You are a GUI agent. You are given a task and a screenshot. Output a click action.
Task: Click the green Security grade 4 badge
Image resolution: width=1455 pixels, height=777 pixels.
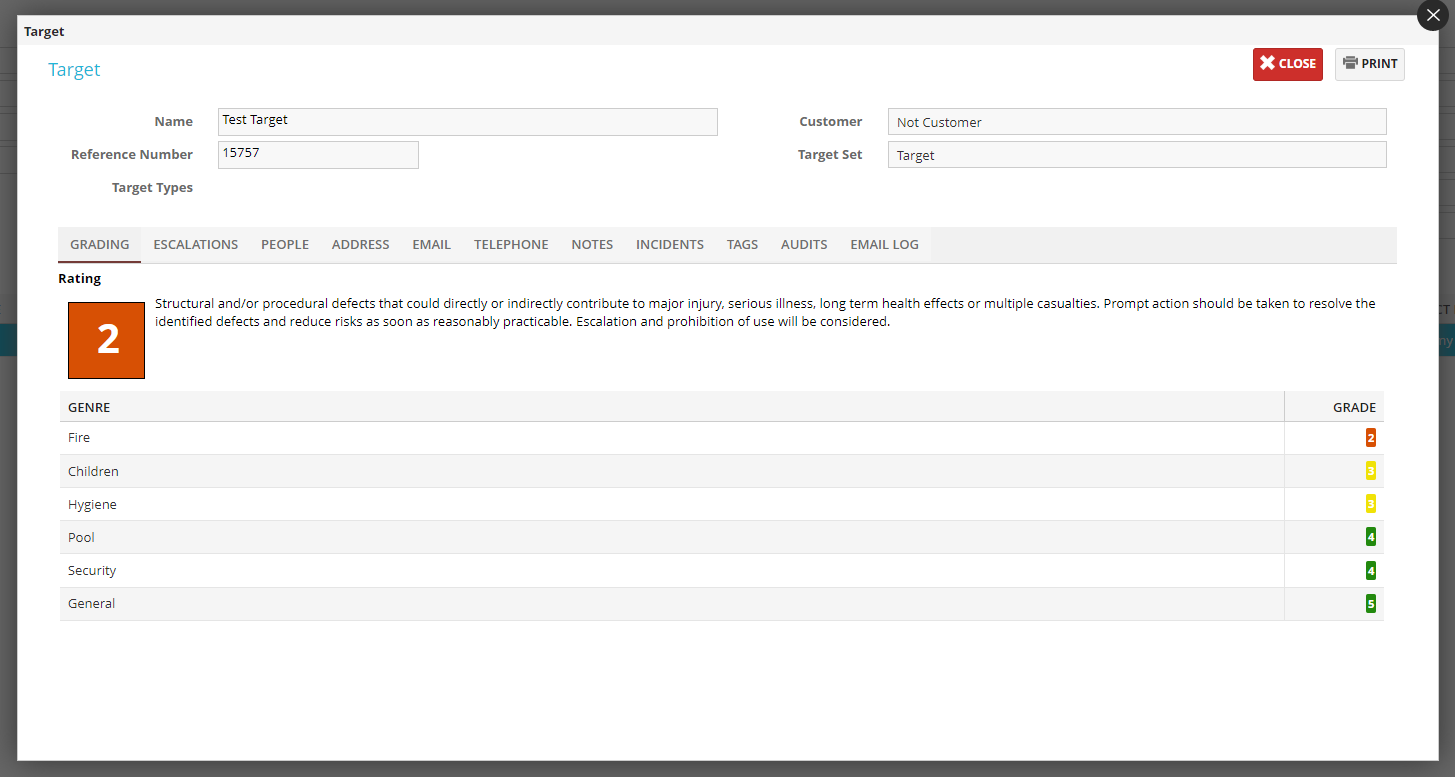click(1370, 571)
